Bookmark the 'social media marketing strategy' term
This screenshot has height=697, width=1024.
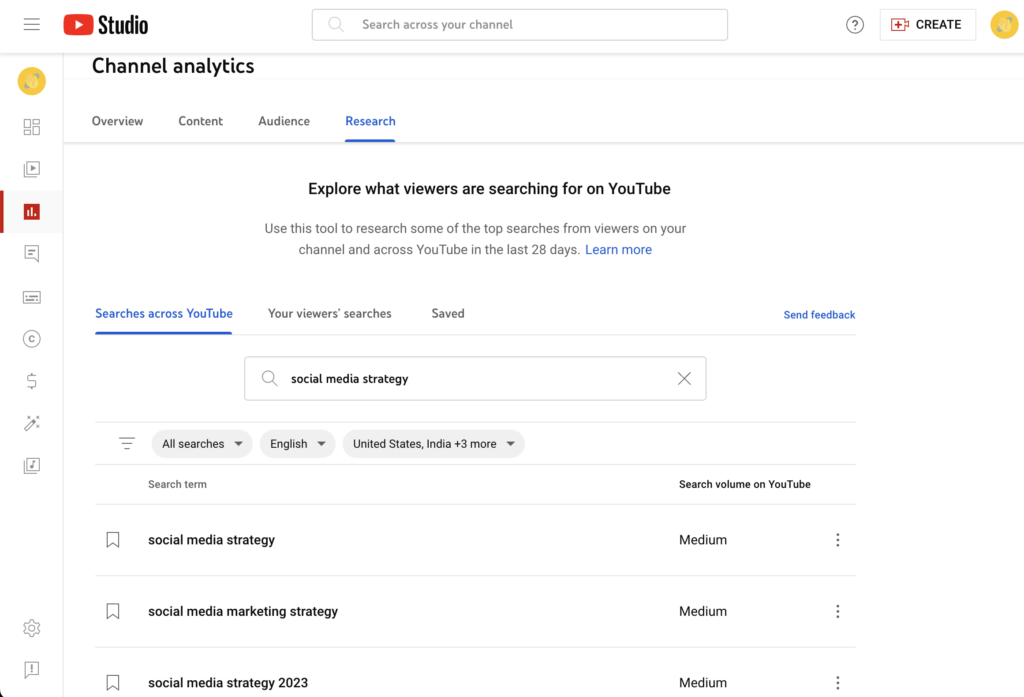click(x=113, y=611)
